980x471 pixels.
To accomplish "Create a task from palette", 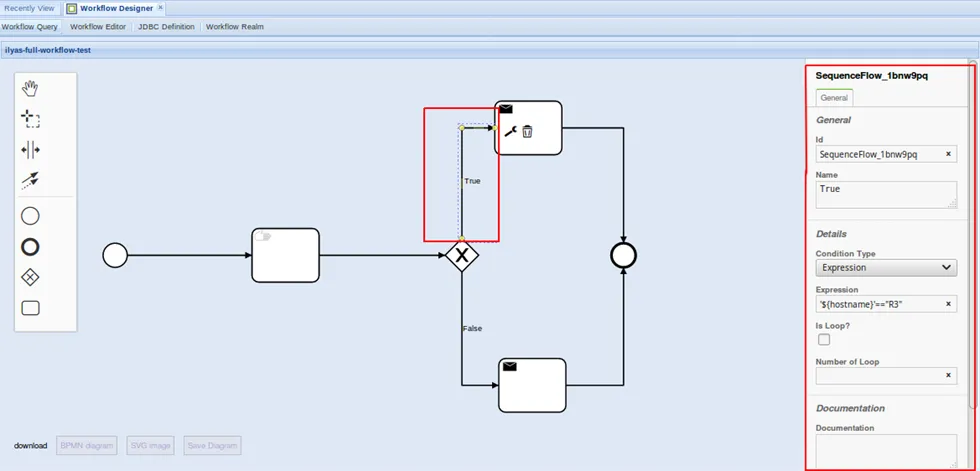I will click(x=30, y=308).
